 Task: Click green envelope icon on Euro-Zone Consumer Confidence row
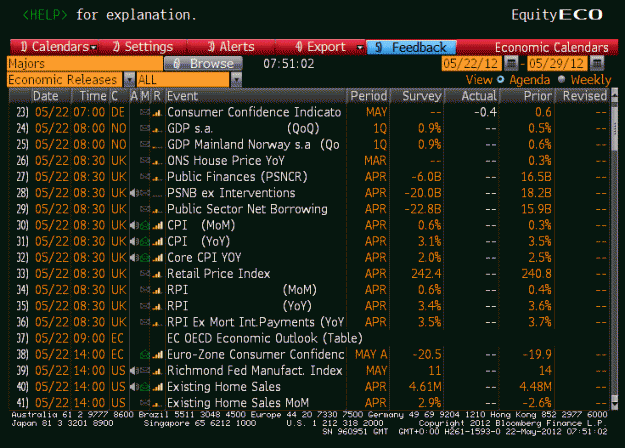click(x=145, y=355)
